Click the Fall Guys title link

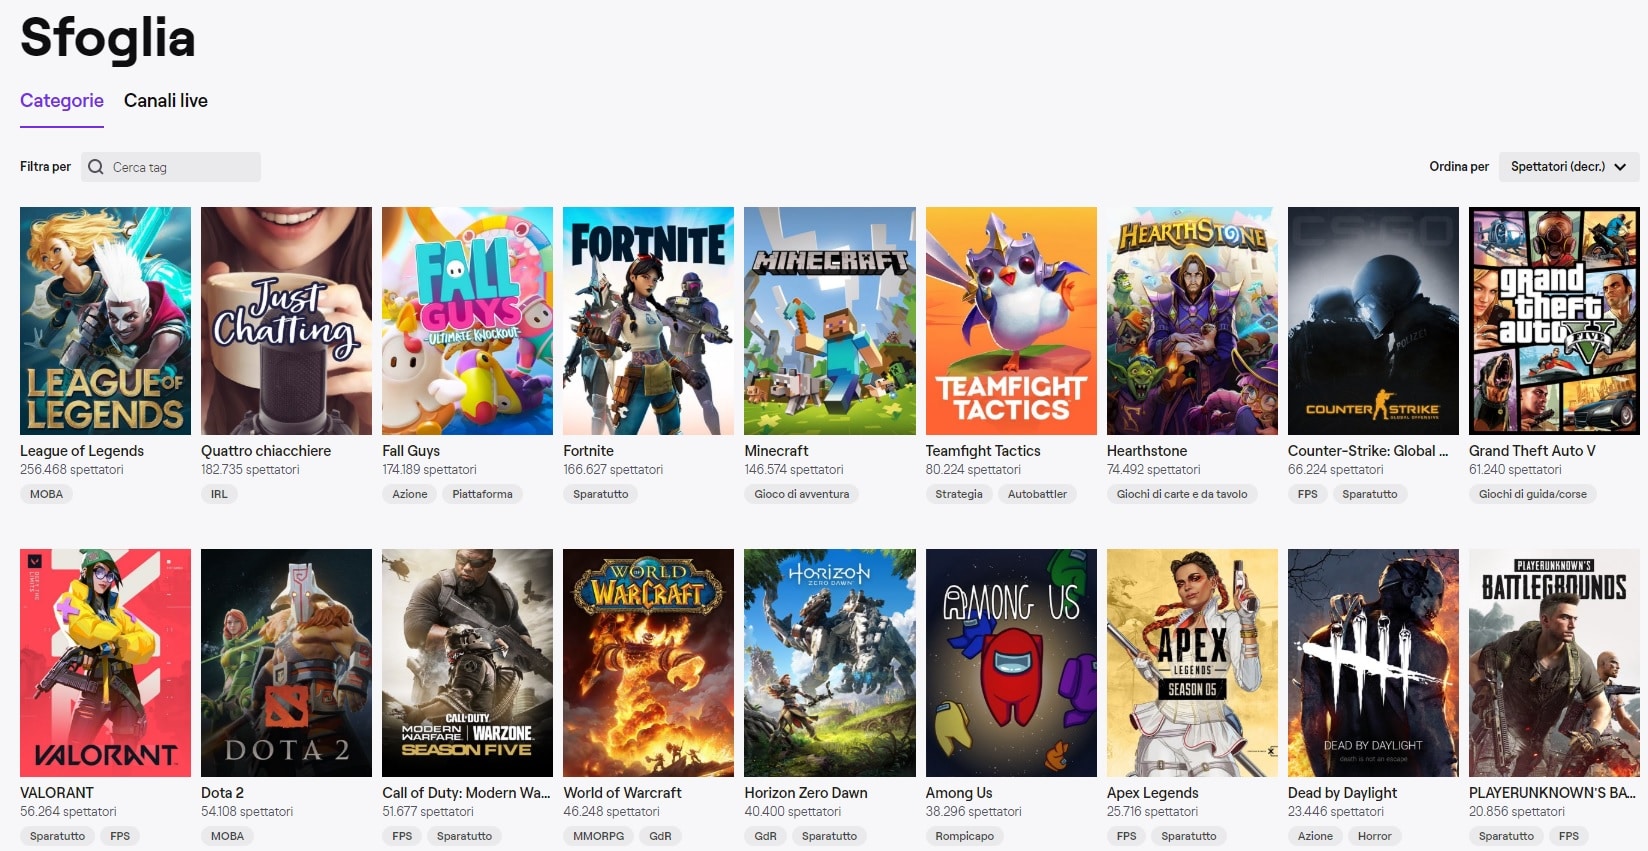click(x=411, y=451)
